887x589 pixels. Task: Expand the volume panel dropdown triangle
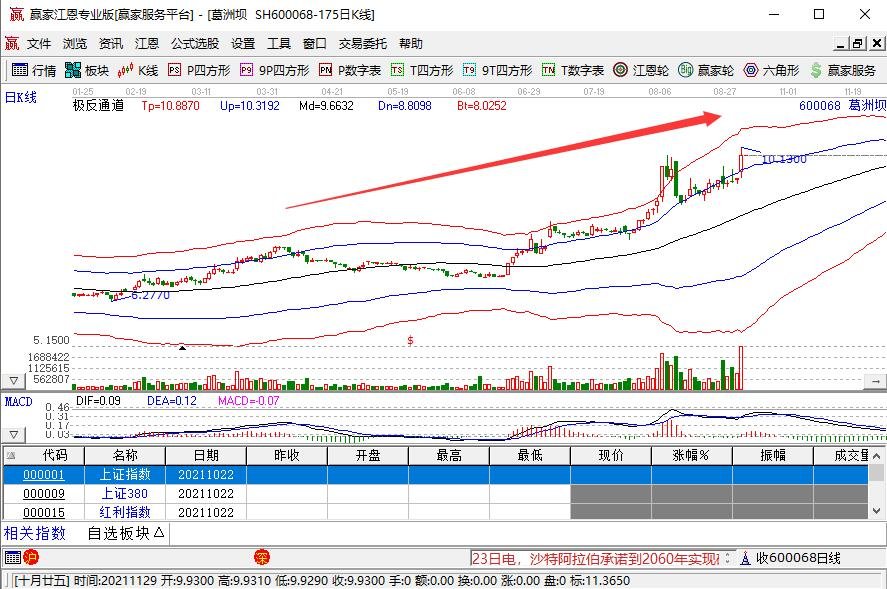14,381
